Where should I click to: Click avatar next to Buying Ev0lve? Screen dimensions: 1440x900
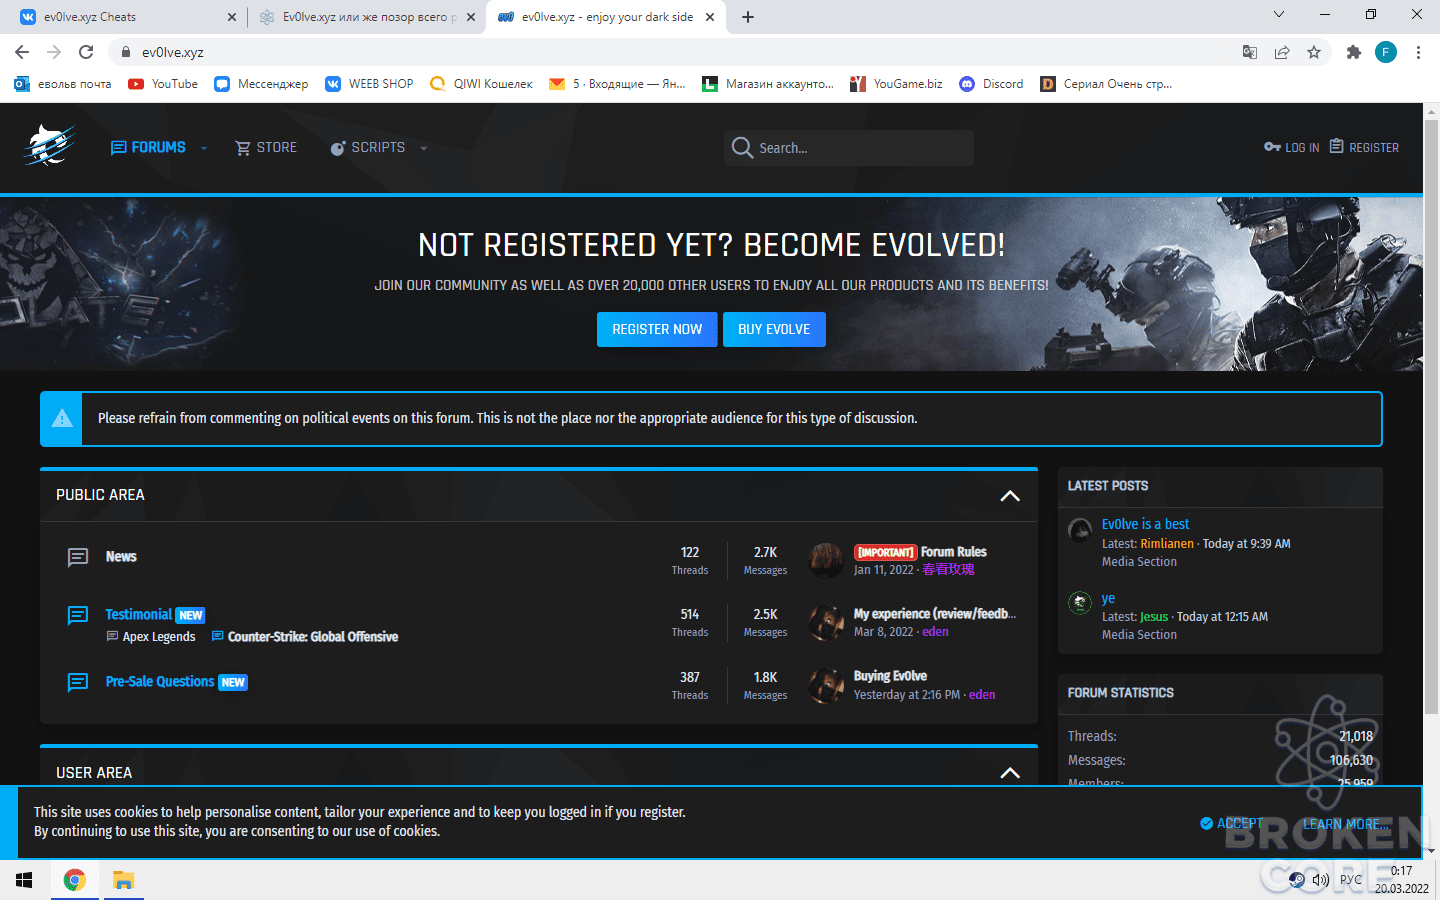pyautogui.click(x=826, y=685)
